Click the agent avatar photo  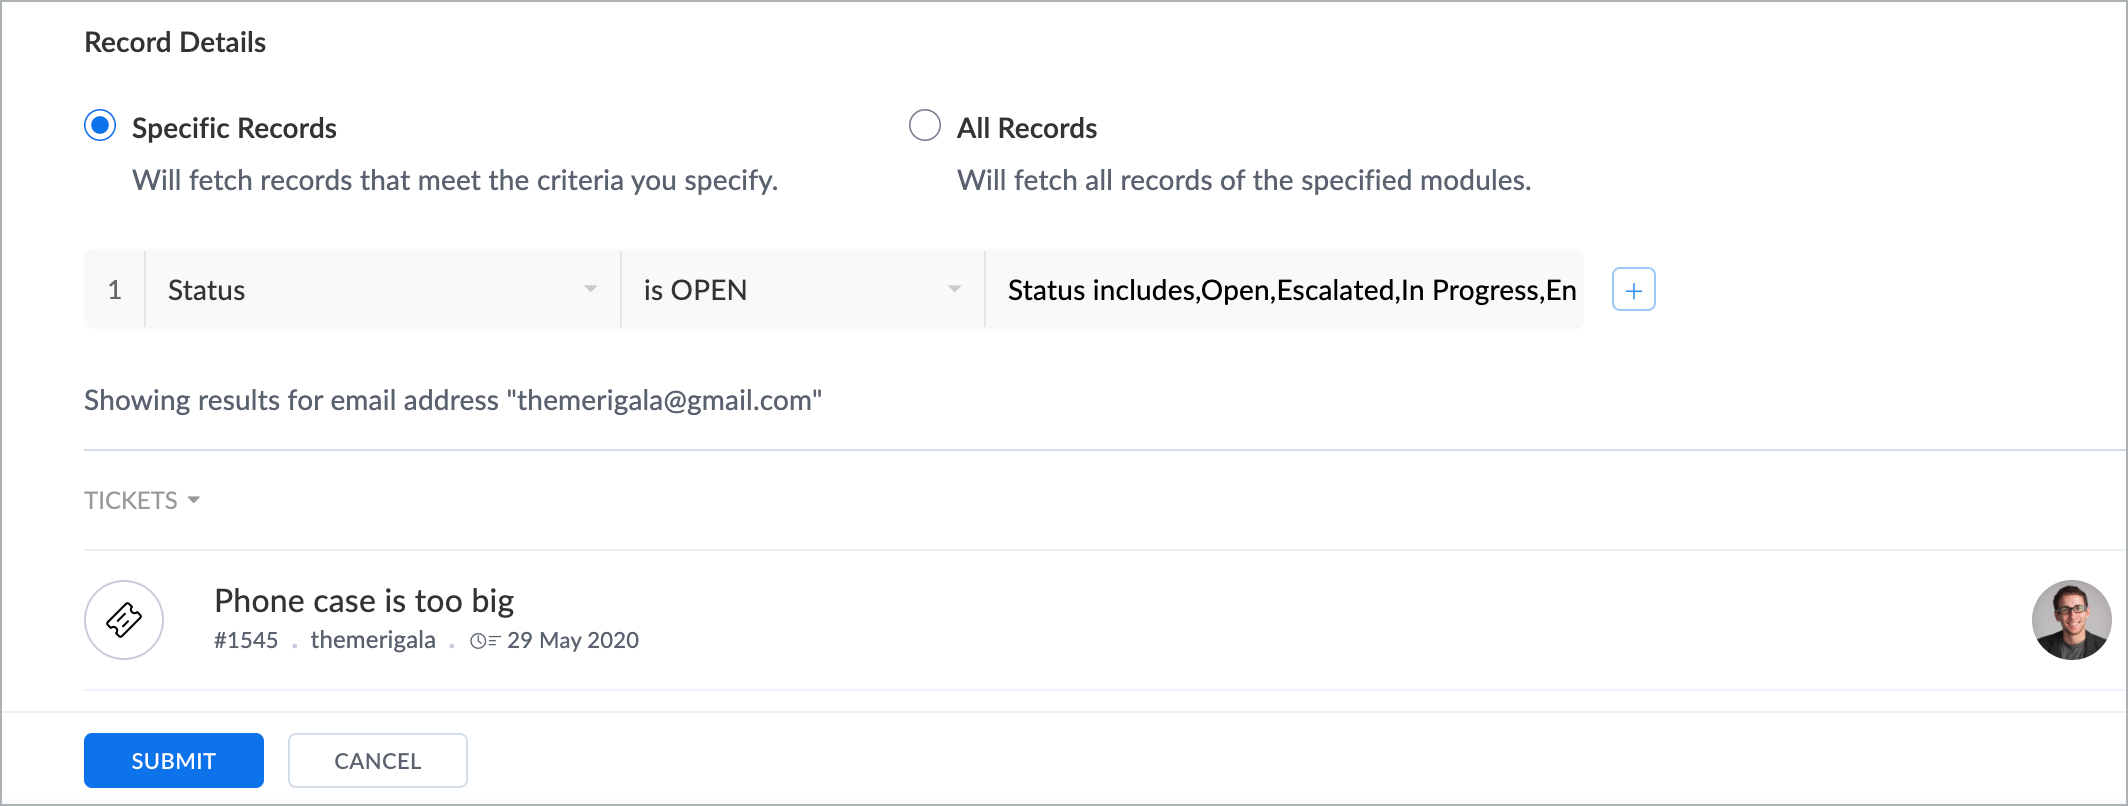point(2071,620)
